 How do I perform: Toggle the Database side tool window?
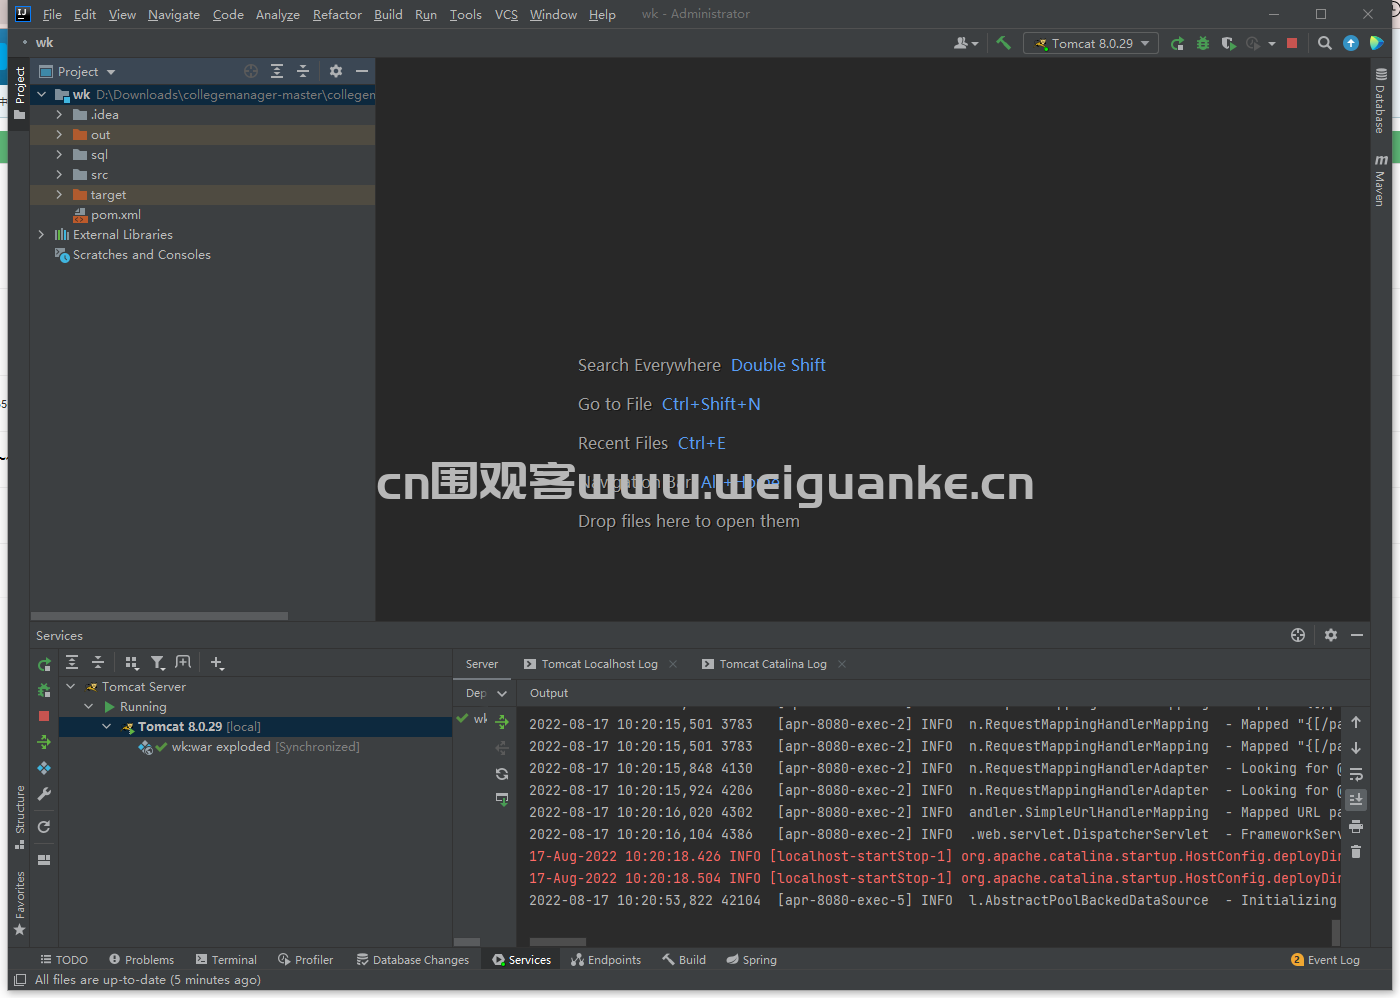point(1380,101)
